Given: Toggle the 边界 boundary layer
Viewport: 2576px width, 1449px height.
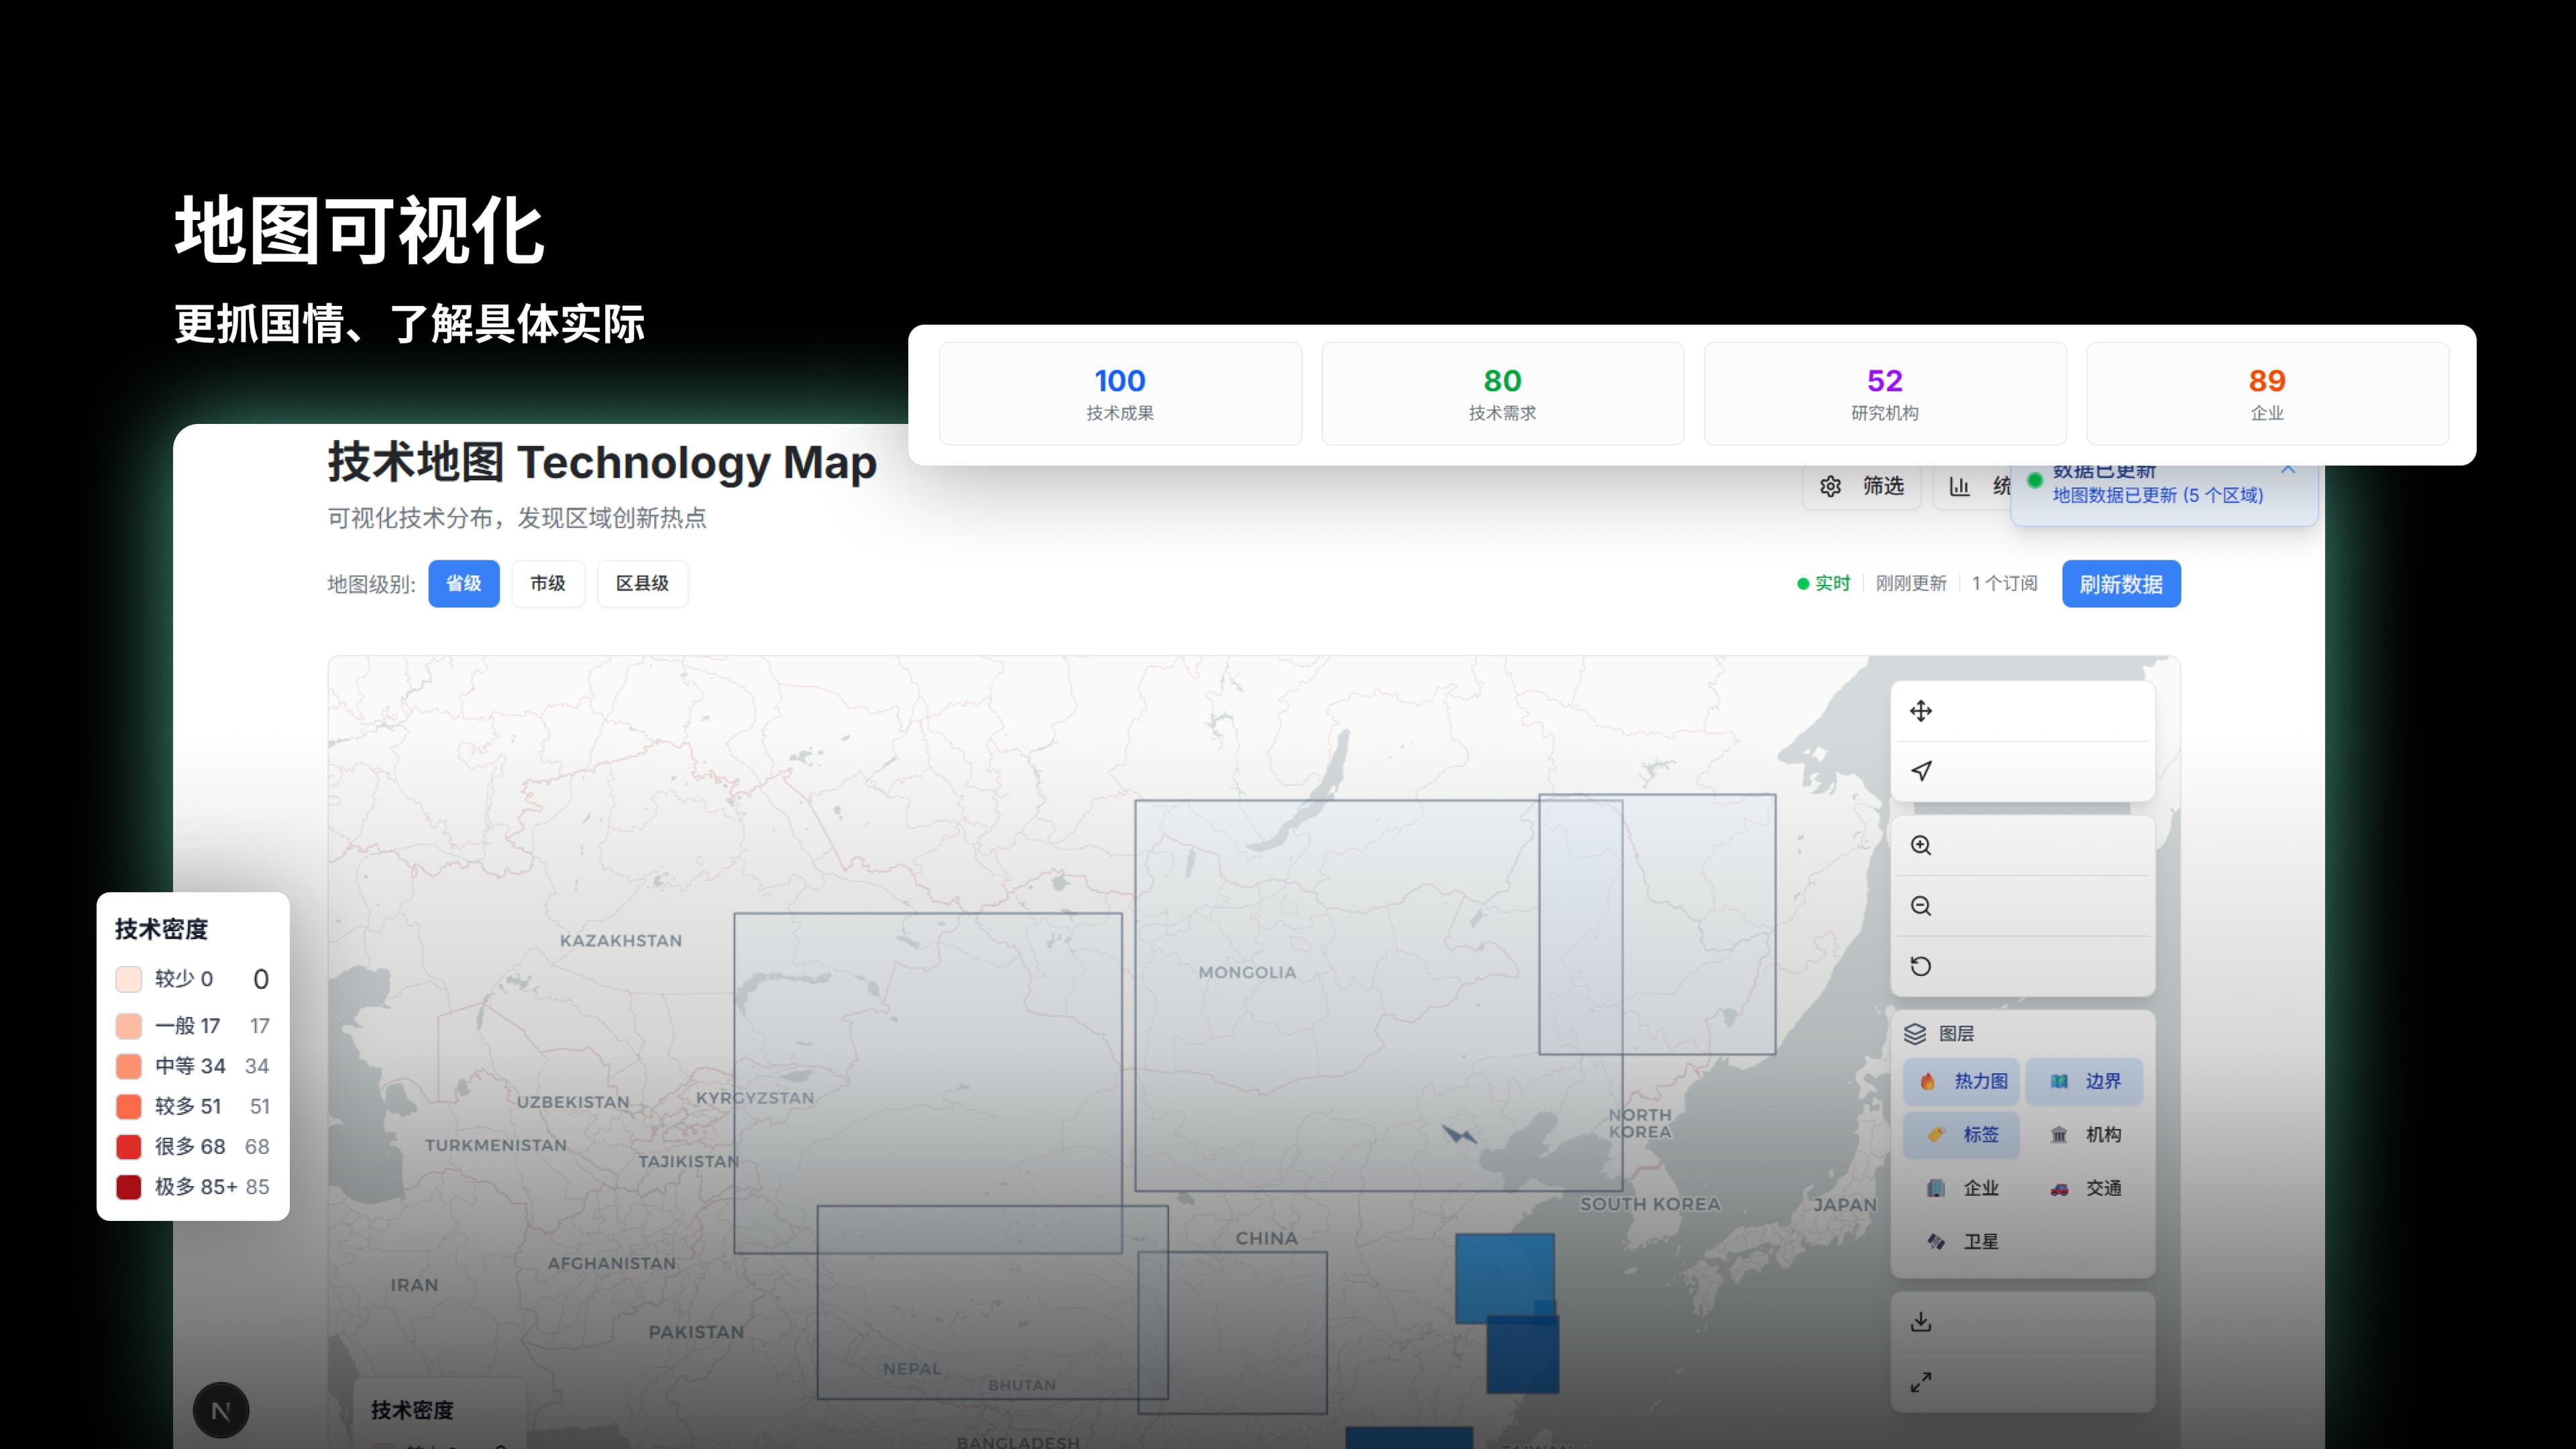Looking at the screenshot, I should click(2084, 1081).
